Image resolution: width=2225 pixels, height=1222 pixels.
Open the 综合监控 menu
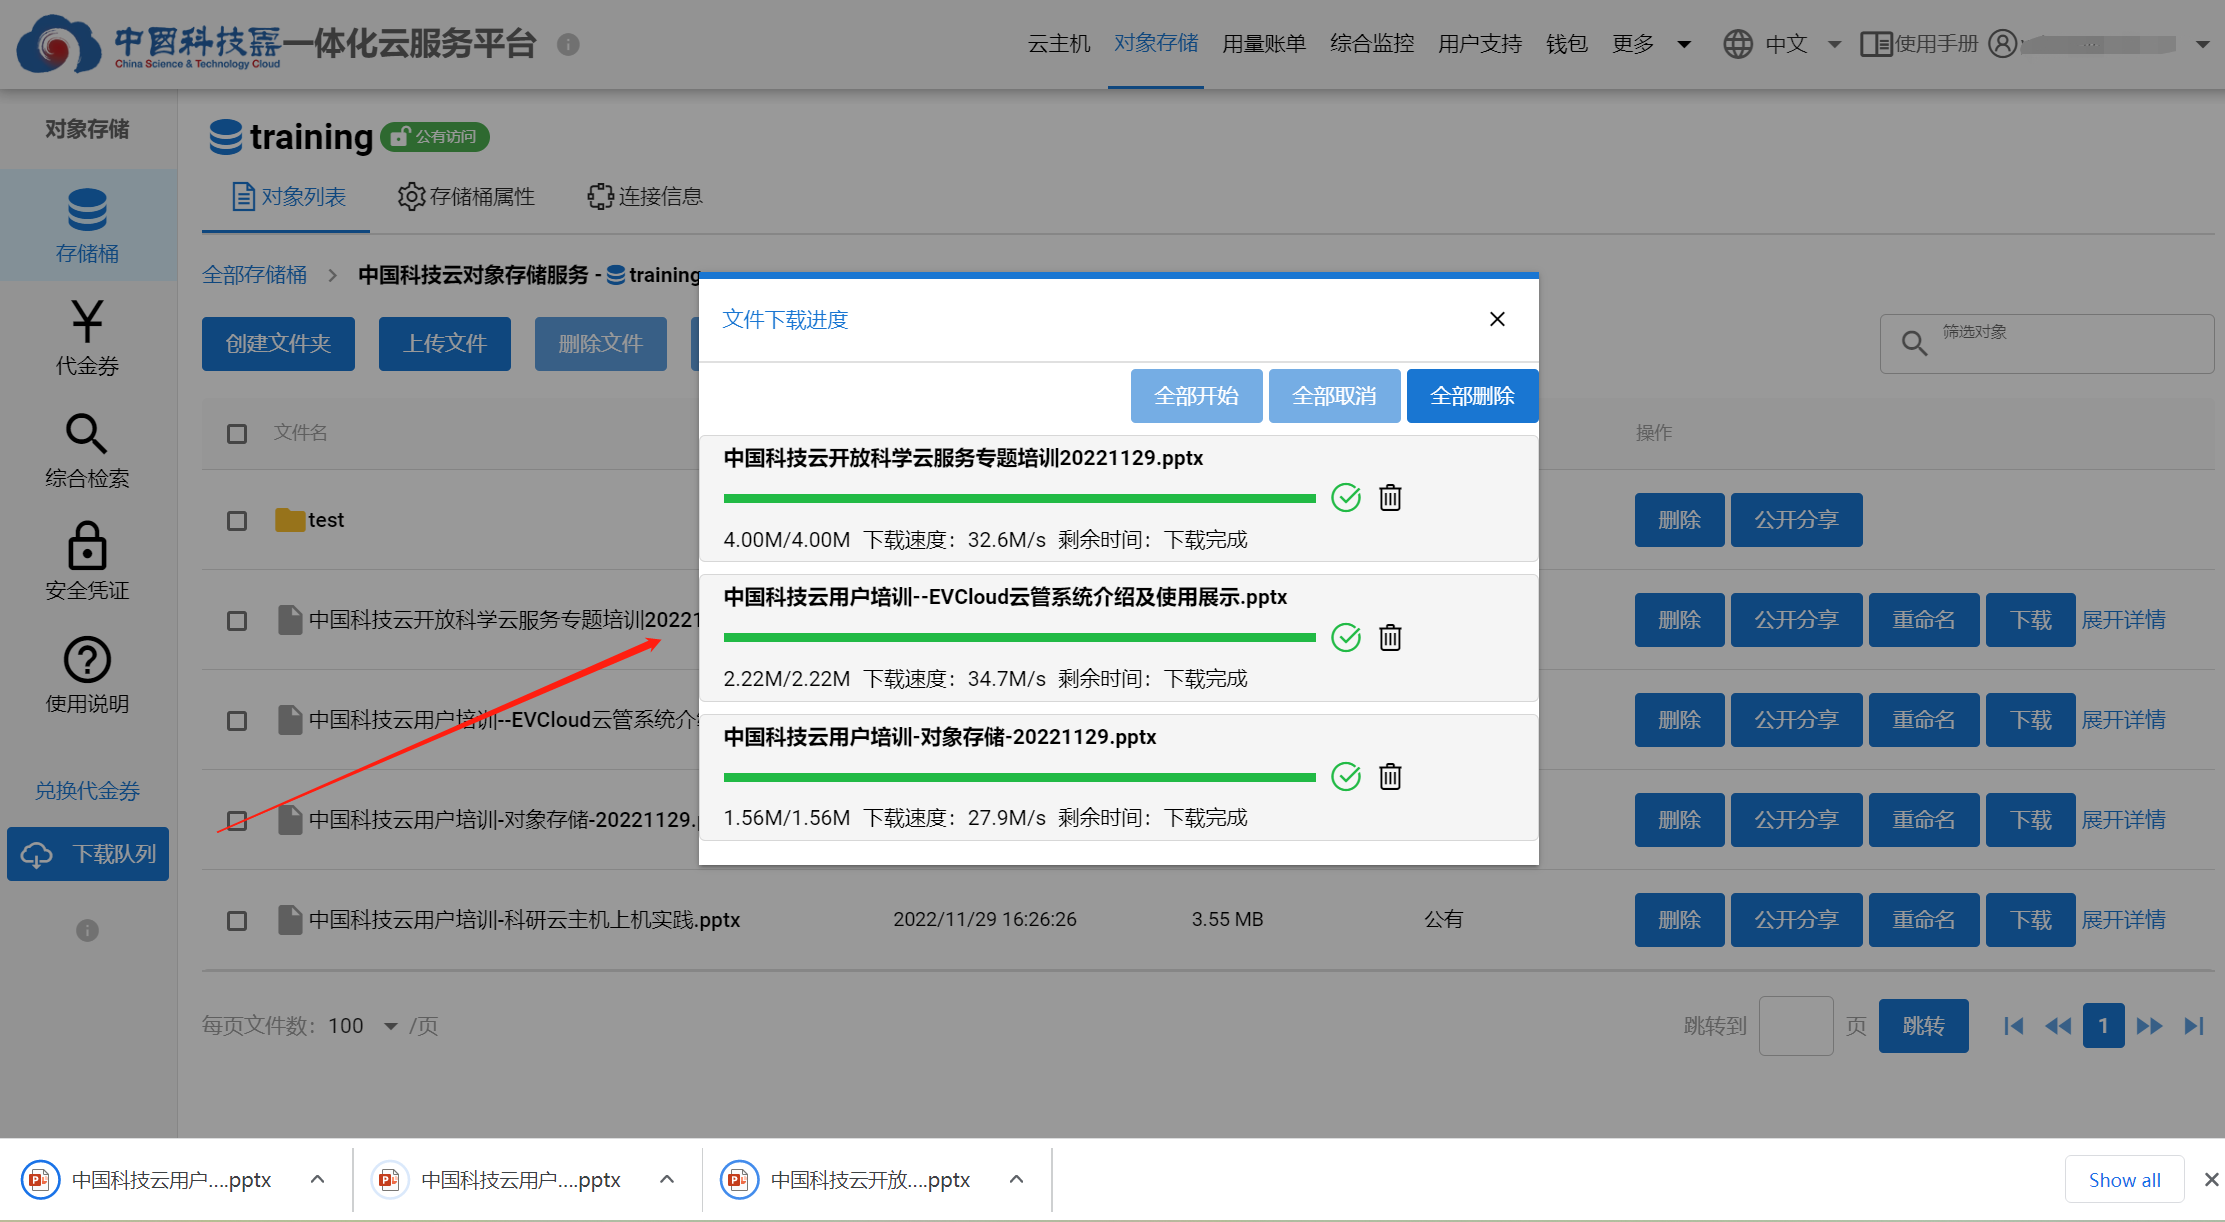click(1372, 44)
